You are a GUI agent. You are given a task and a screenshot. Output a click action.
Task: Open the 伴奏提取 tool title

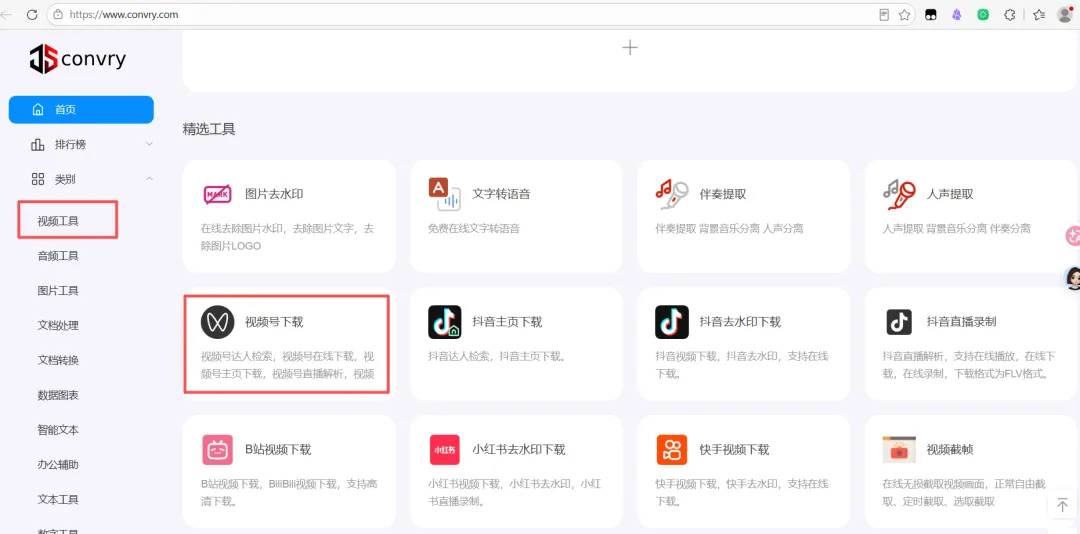(723, 194)
